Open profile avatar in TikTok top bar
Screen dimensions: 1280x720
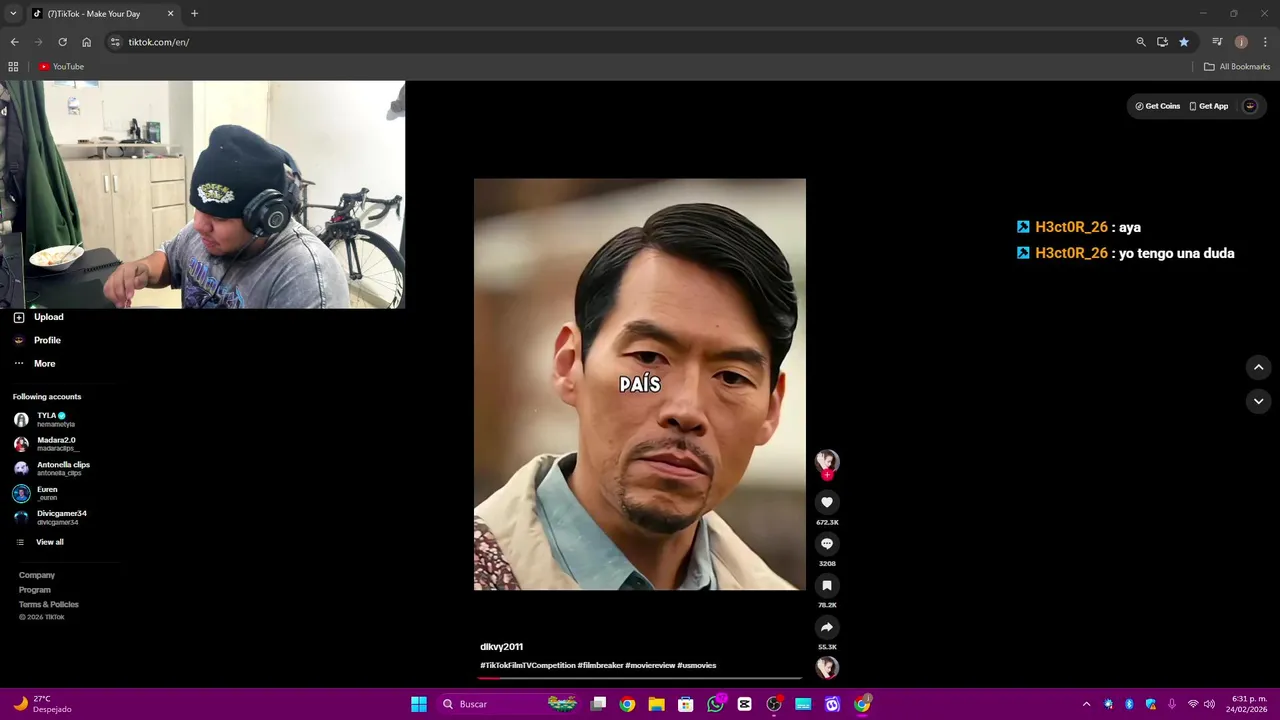[x=1250, y=106]
